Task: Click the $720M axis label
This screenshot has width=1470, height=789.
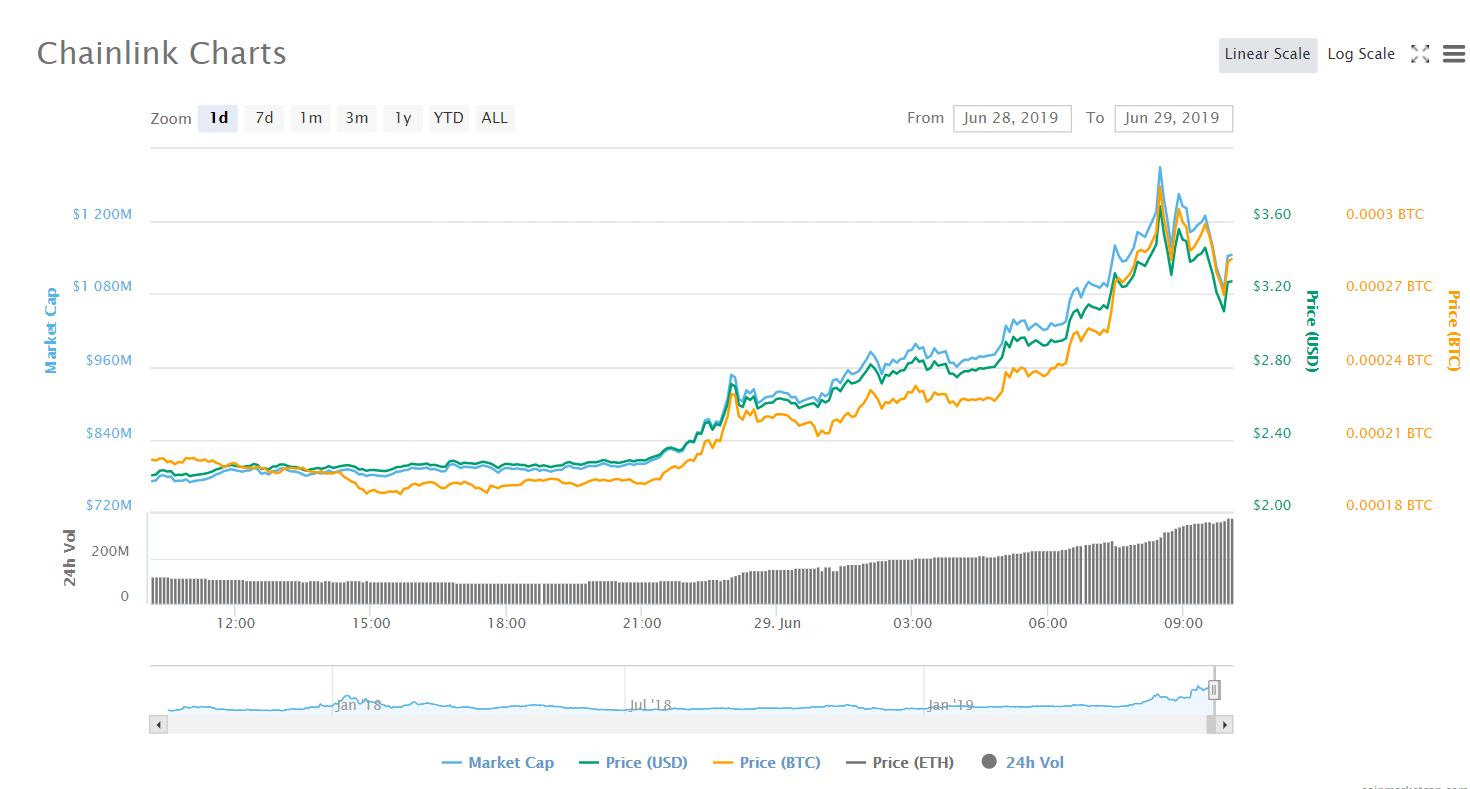Action: (109, 505)
